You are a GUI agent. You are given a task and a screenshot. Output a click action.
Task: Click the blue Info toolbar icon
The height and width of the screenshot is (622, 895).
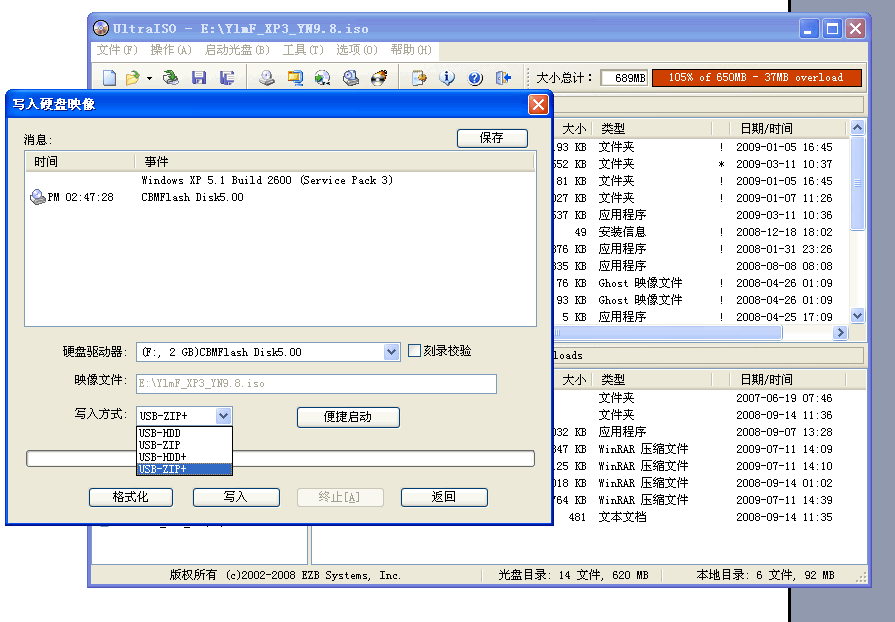tap(448, 78)
